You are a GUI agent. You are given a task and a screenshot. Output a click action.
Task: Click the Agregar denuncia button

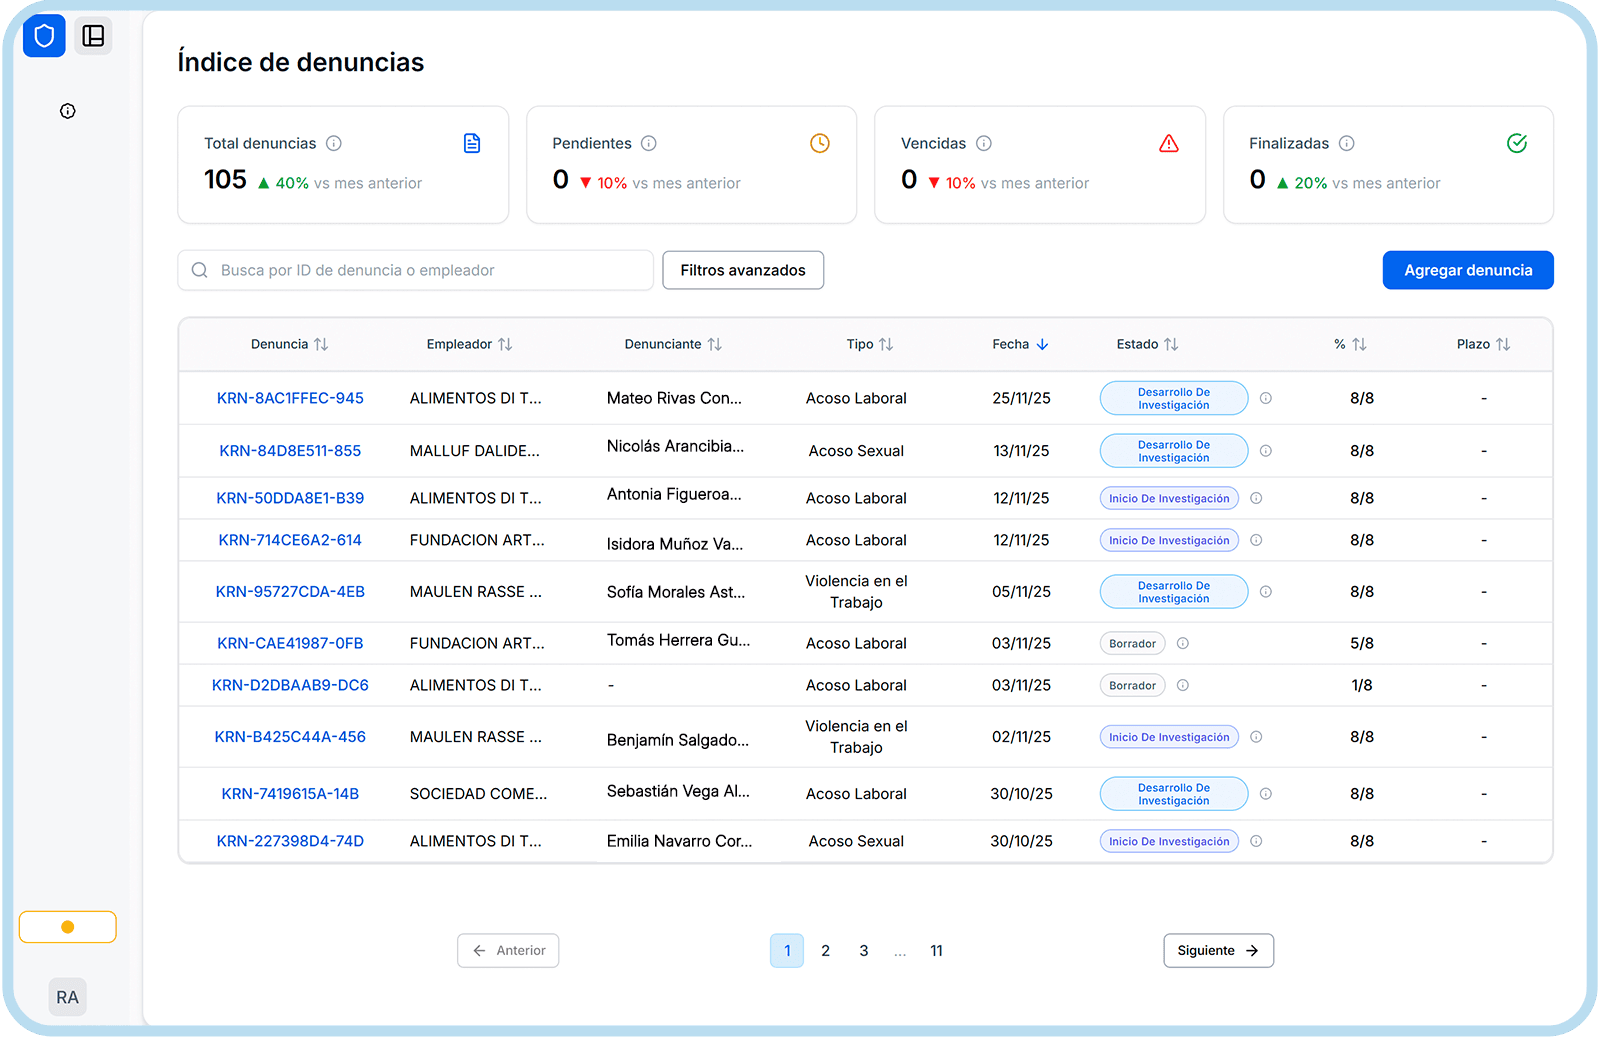click(1467, 270)
